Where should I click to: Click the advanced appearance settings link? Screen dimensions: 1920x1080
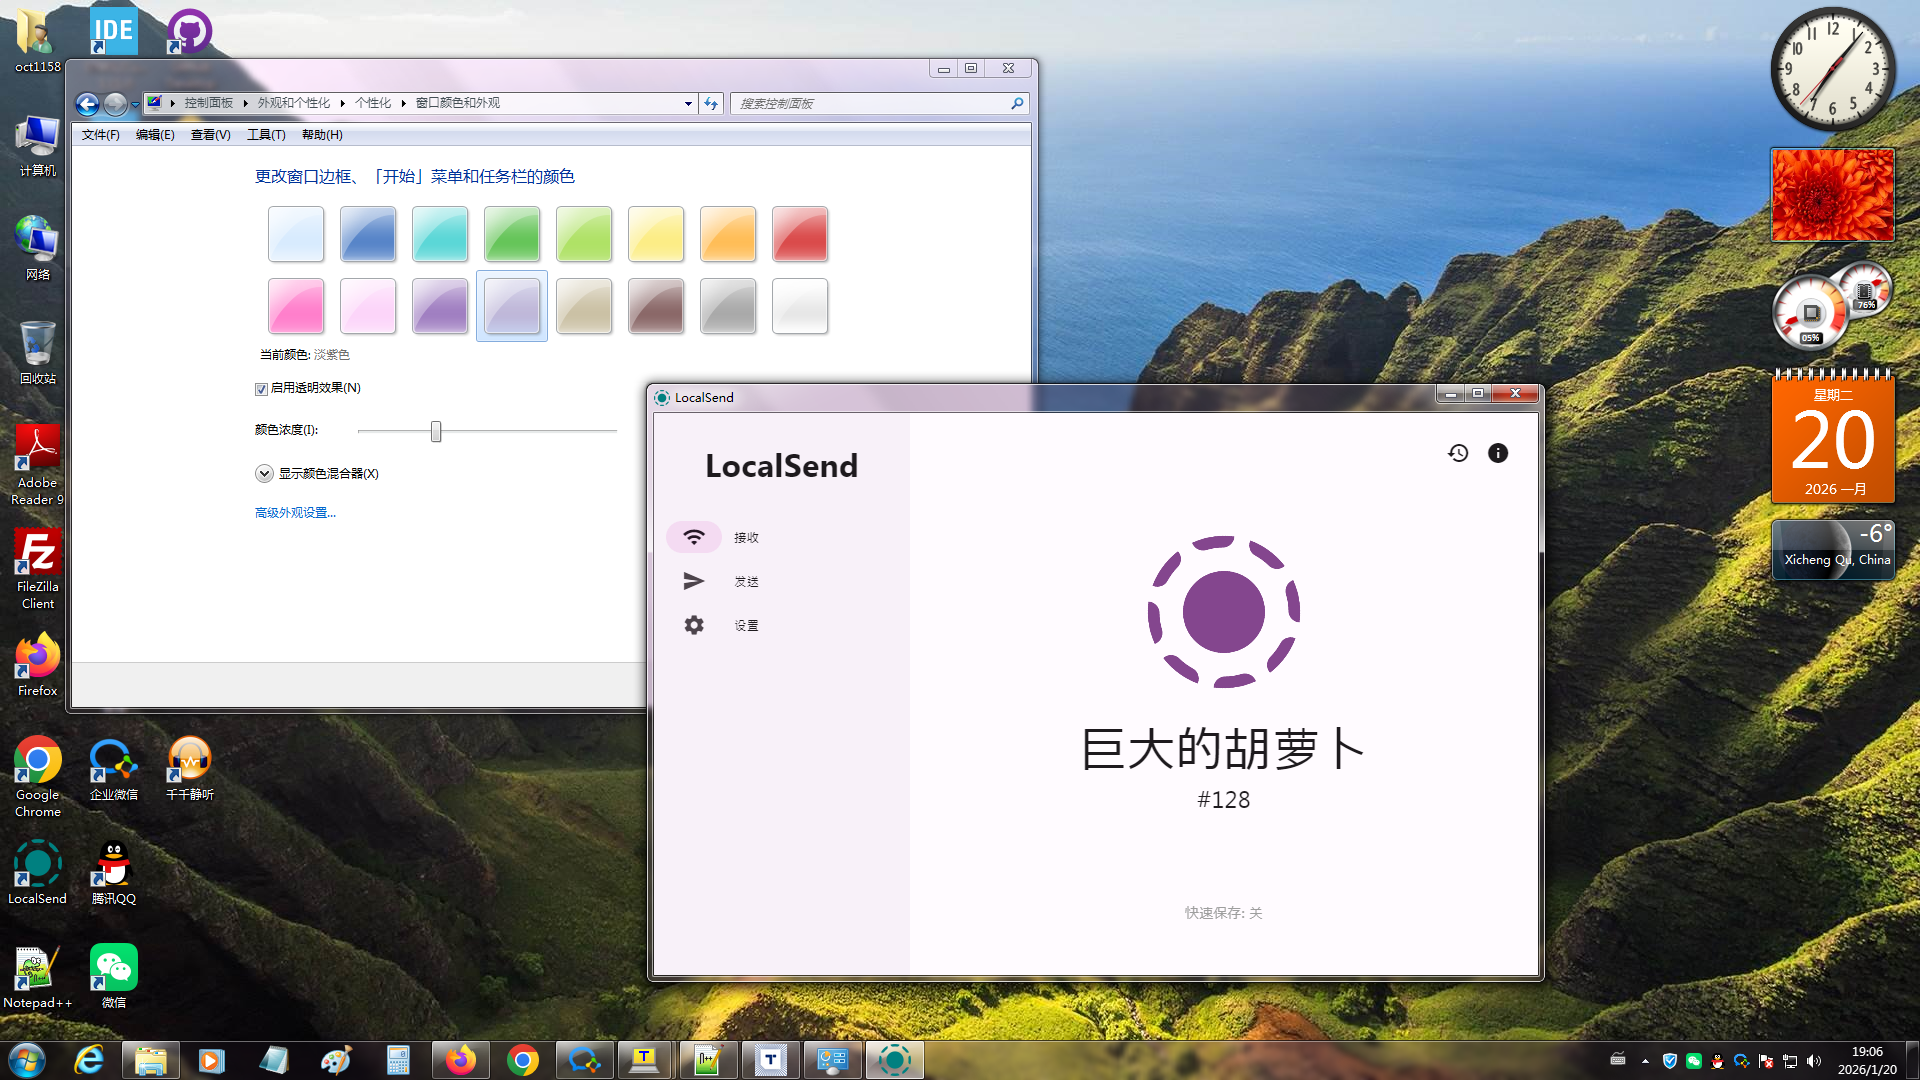[x=295, y=513]
